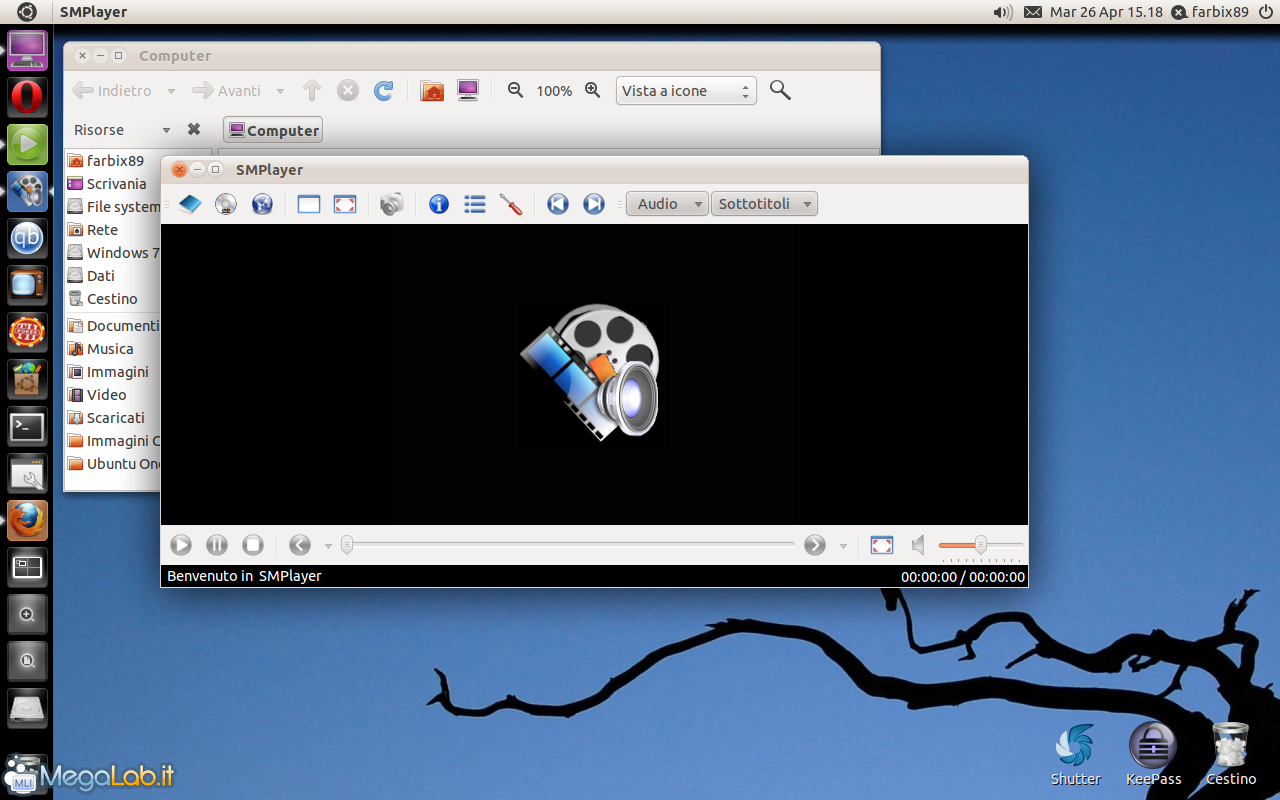This screenshot has width=1280, height=800.
Task: Zoom in using the plus magnifier
Action: [x=592, y=90]
